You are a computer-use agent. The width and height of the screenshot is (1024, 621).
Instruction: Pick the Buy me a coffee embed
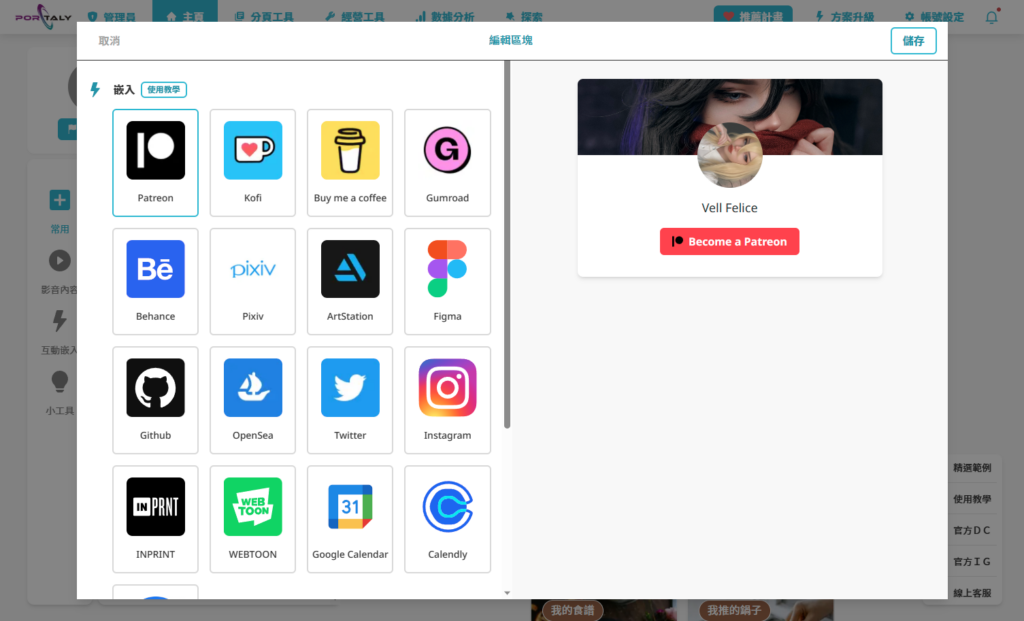[350, 163]
